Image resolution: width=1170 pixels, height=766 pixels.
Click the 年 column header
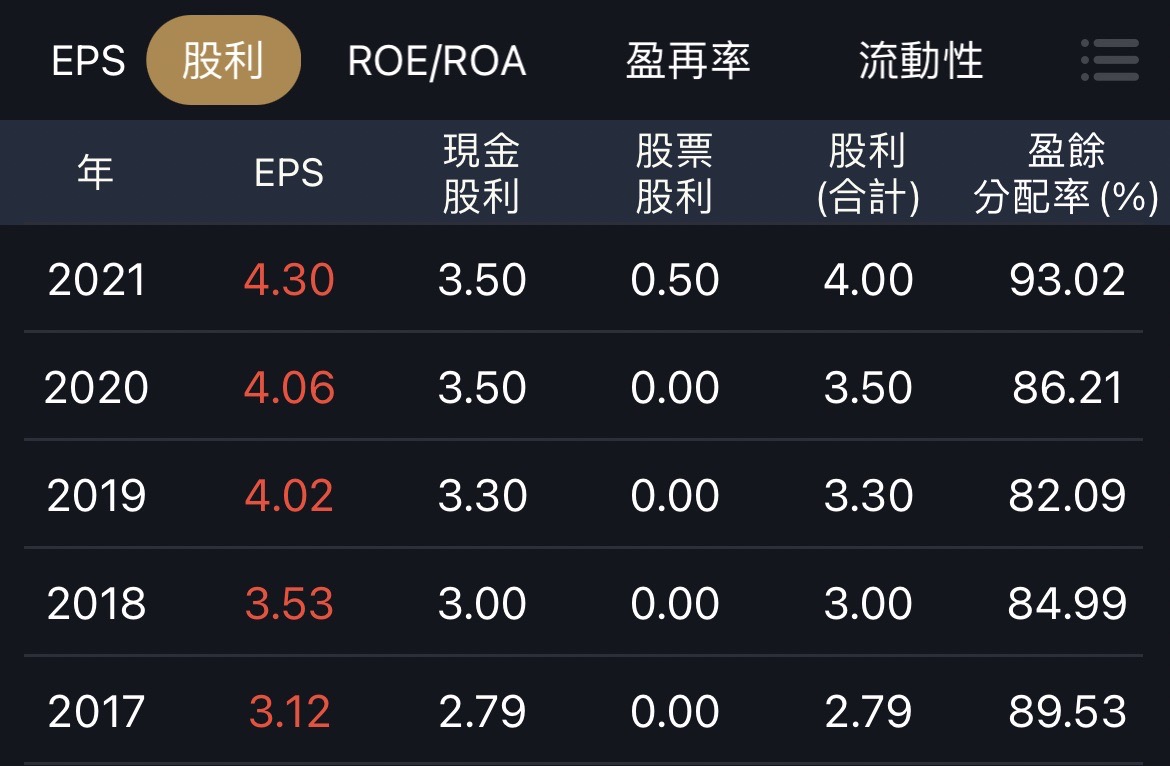(96, 172)
